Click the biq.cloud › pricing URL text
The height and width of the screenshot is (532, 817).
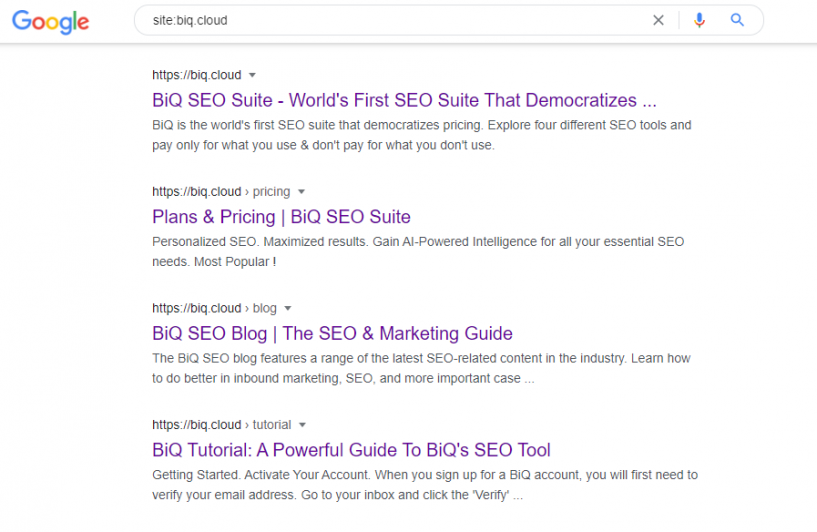click(x=221, y=192)
